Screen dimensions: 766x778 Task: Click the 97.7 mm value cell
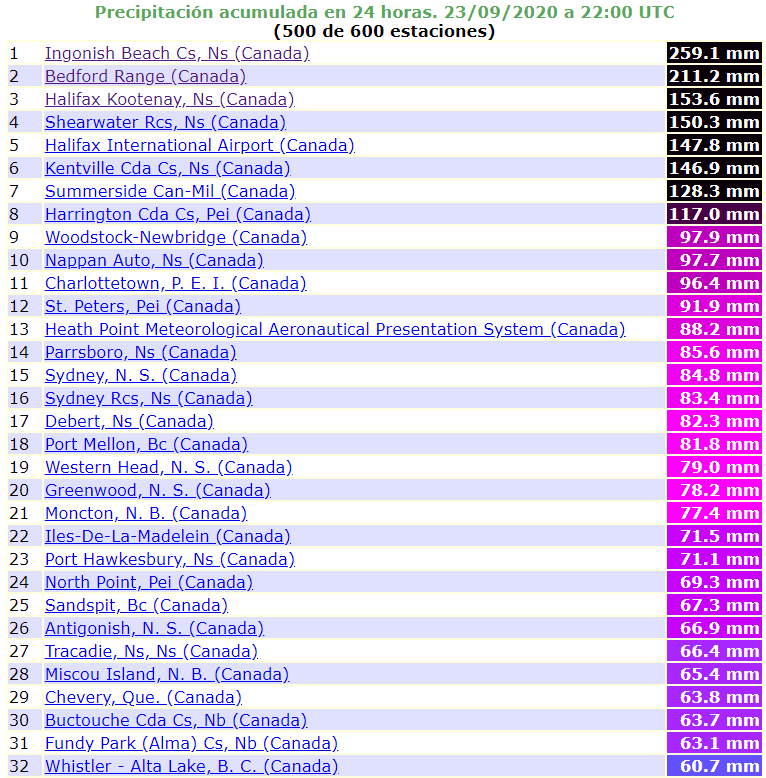click(x=714, y=260)
